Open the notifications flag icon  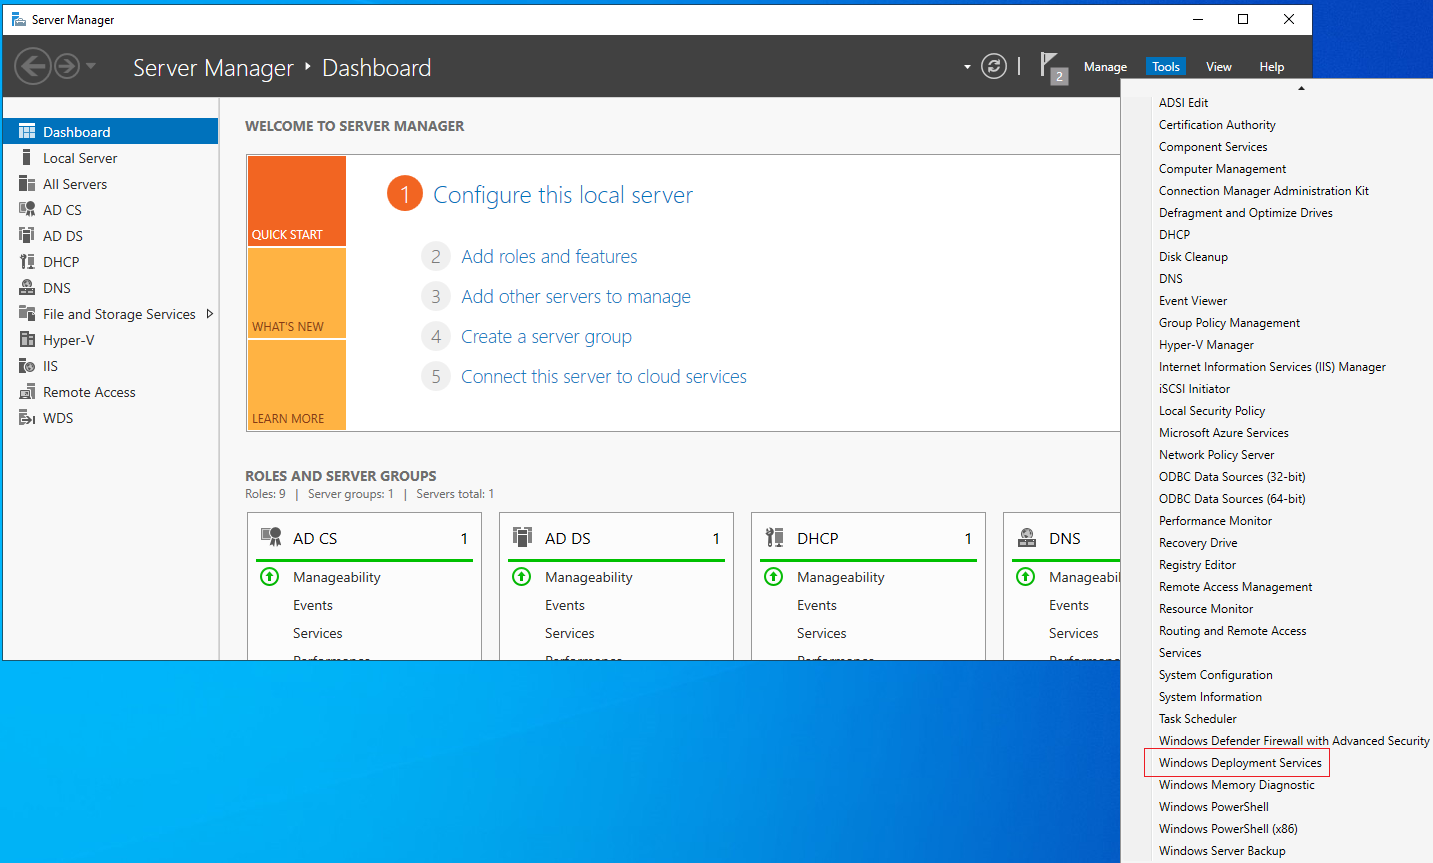[x=1053, y=68]
